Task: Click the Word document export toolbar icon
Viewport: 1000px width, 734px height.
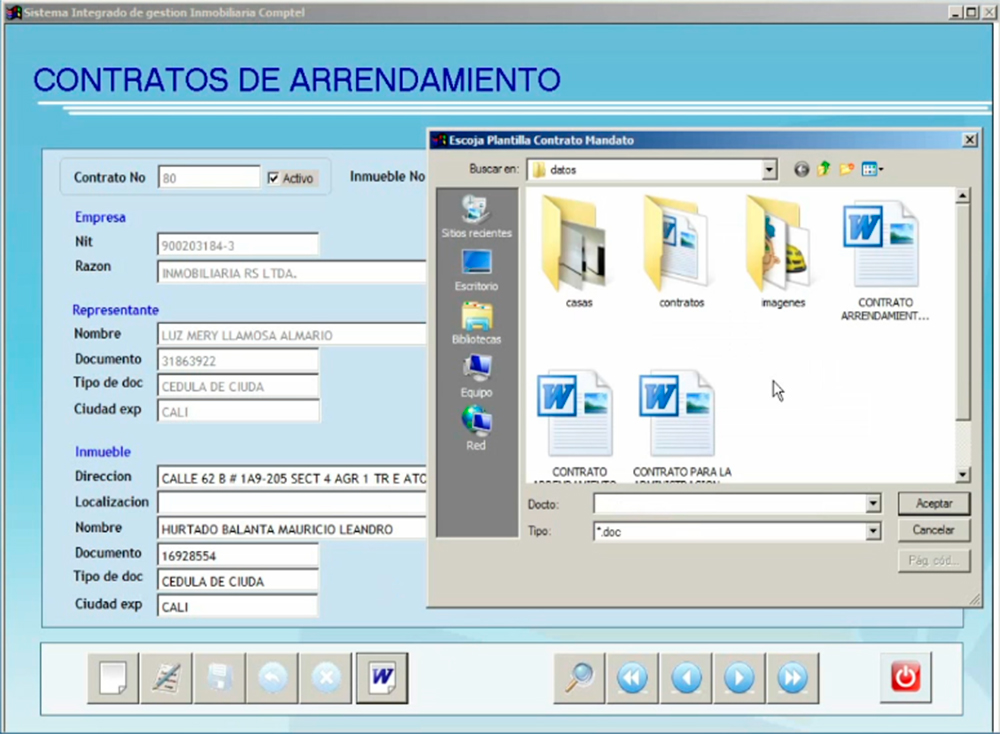Action: click(x=381, y=679)
